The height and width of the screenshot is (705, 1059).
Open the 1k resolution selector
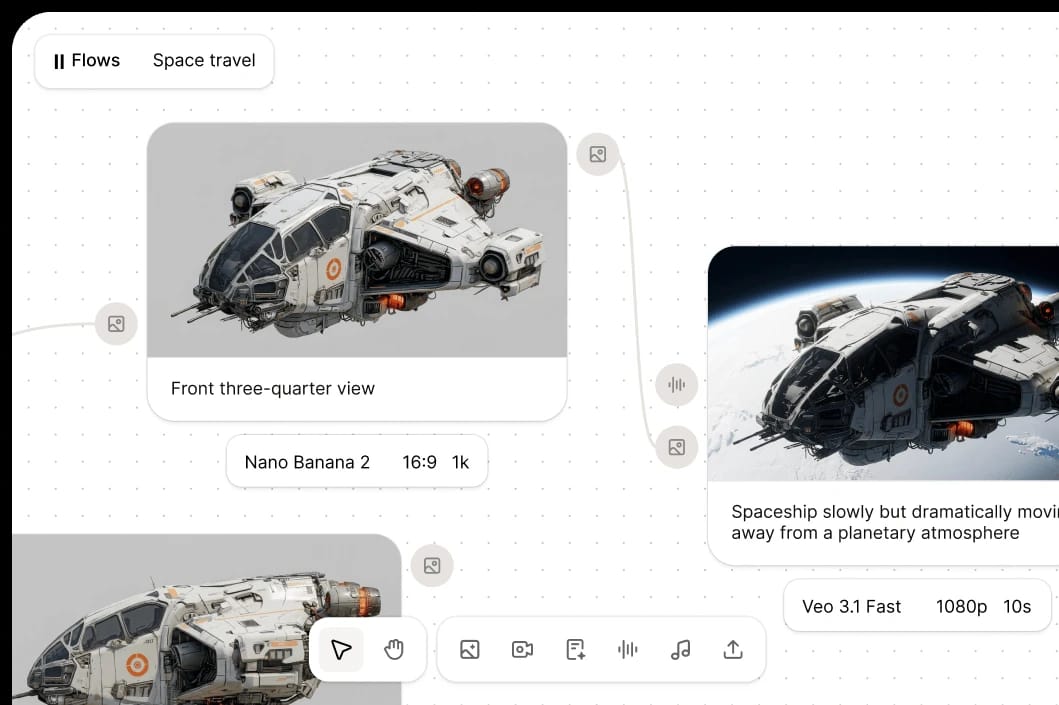(x=460, y=462)
